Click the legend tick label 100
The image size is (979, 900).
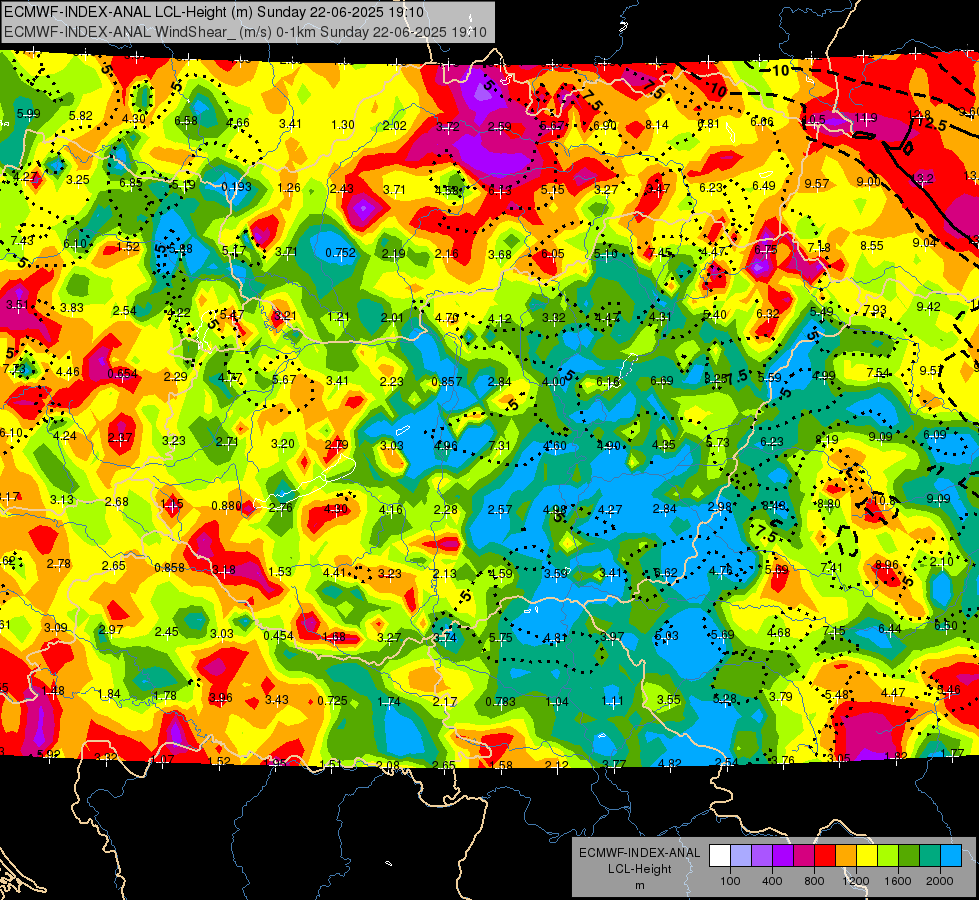coord(730,881)
